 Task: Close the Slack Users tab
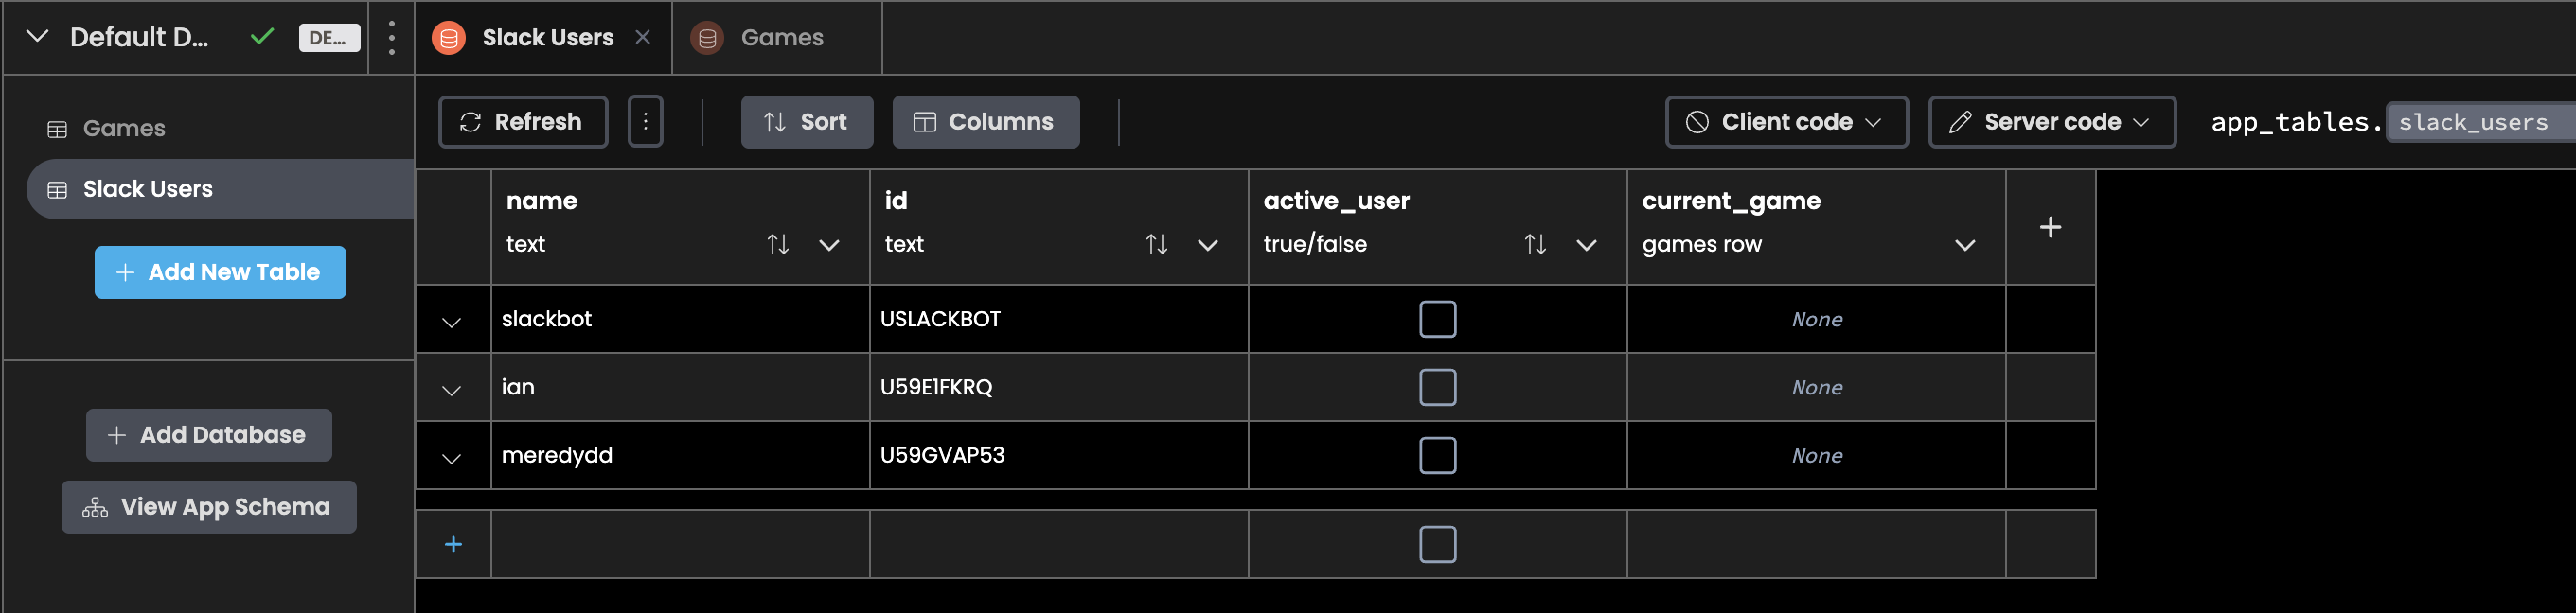[x=643, y=38]
